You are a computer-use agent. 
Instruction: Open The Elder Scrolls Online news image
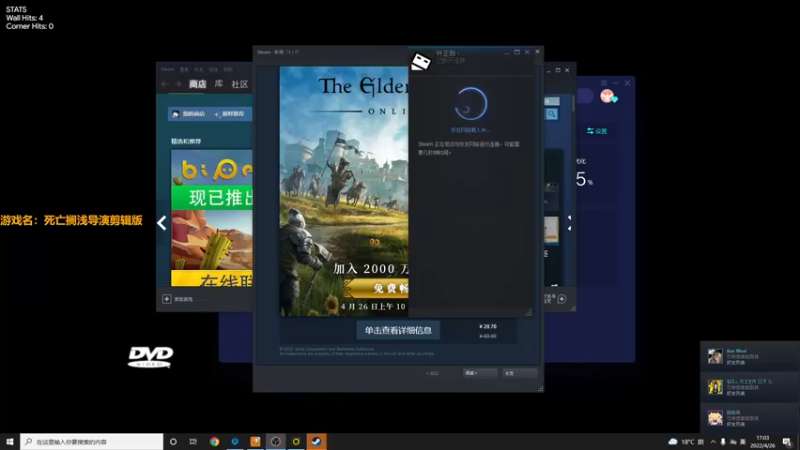coord(344,191)
